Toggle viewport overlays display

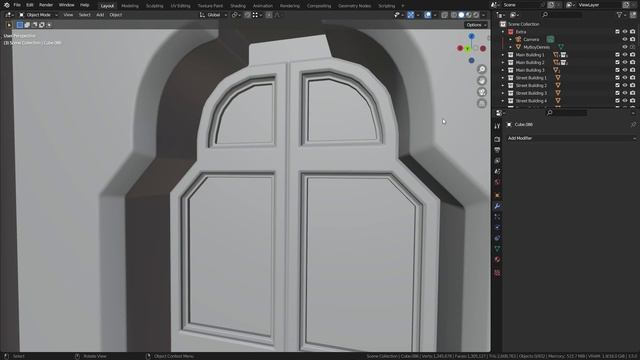427,15
